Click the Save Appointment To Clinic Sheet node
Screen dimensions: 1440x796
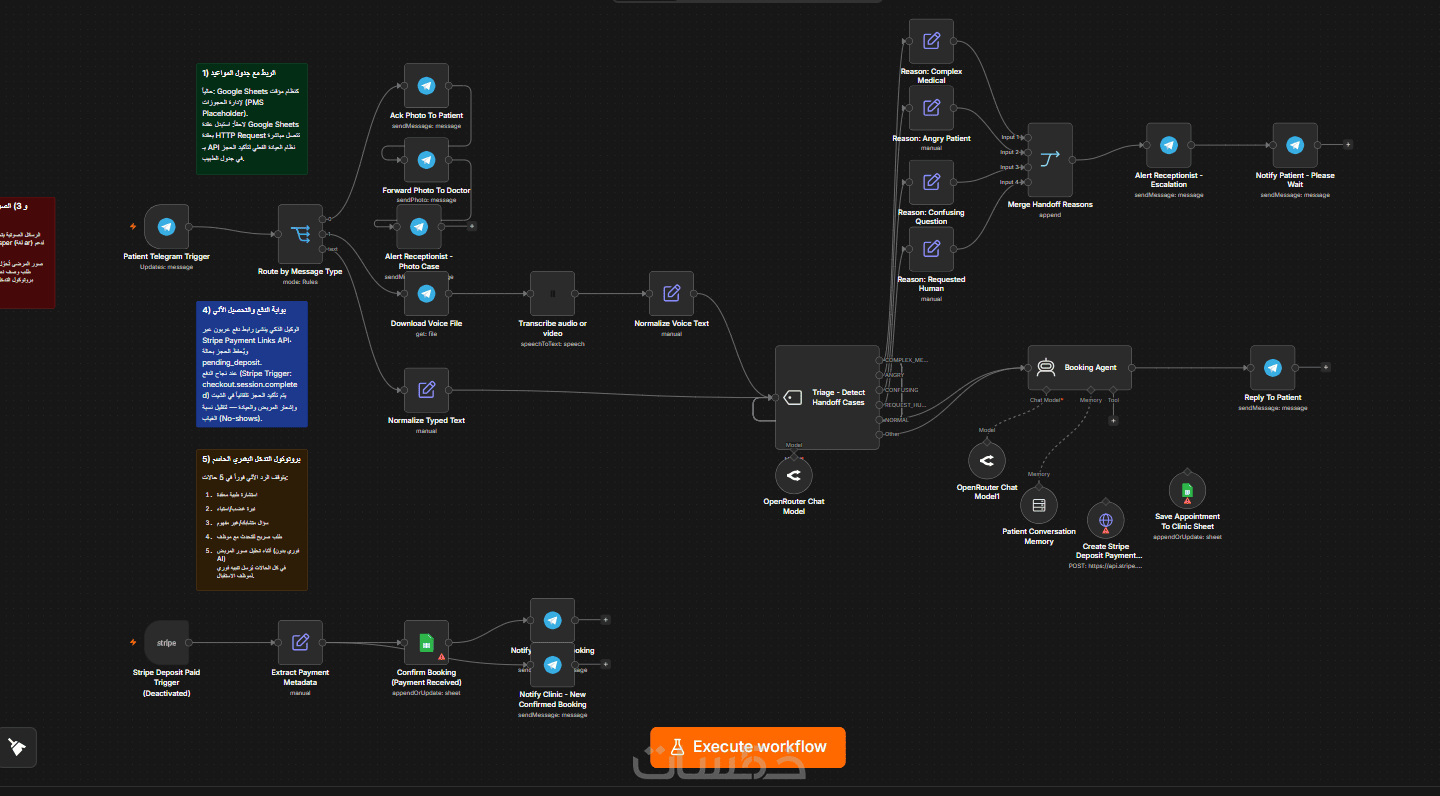point(1187,490)
